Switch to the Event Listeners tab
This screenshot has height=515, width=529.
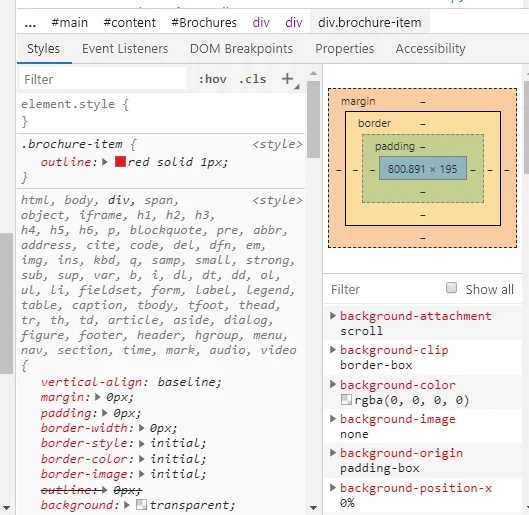125,49
